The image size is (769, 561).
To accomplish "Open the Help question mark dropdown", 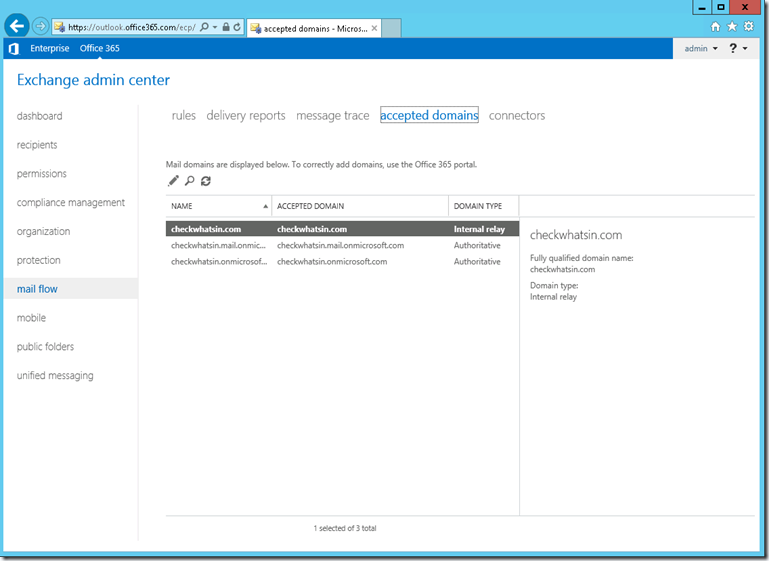I will tap(738, 48).
